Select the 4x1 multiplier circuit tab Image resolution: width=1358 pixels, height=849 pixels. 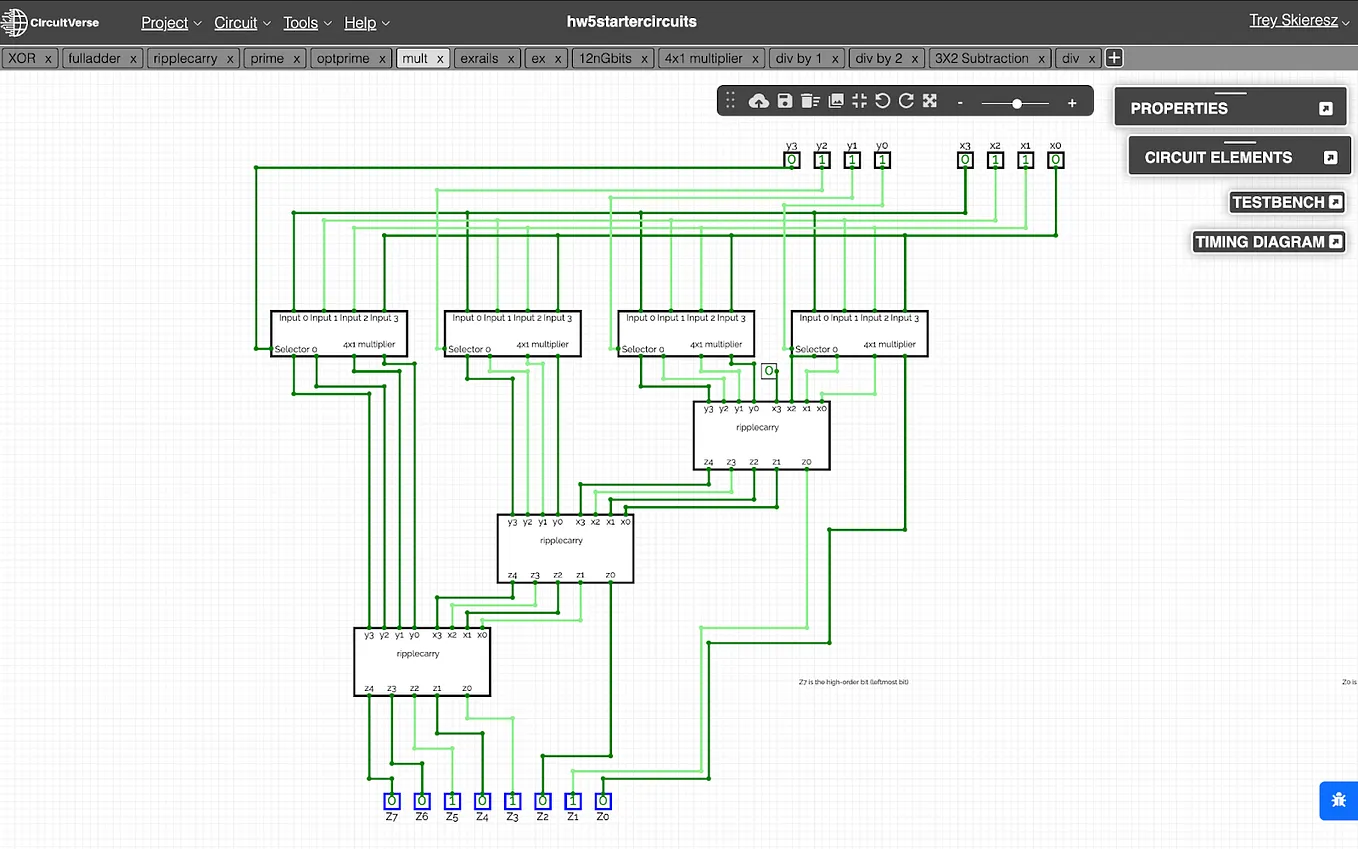pos(703,57)
